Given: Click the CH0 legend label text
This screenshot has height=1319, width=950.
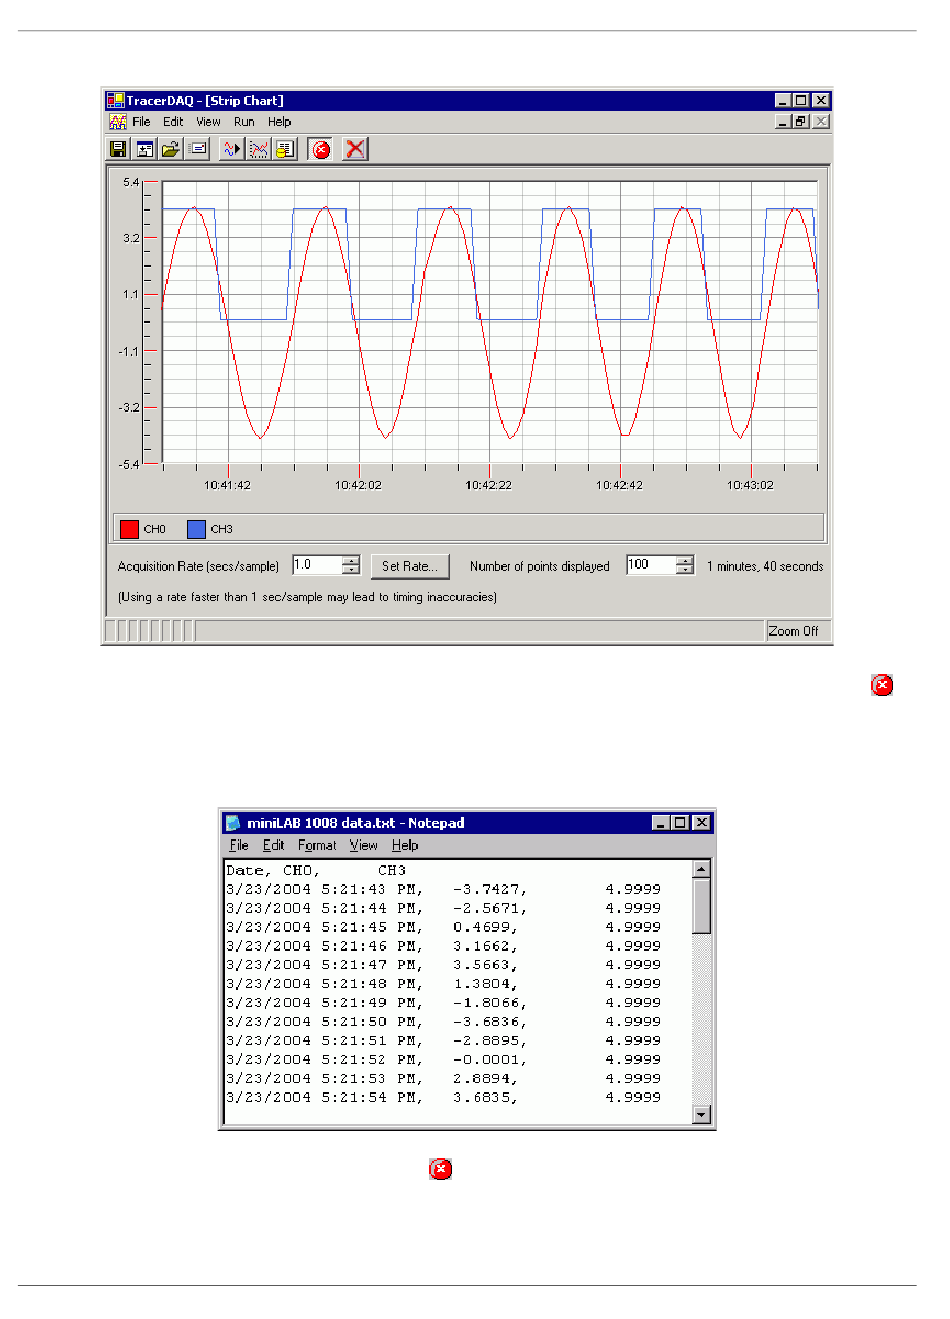Looking at the screenshot, I should pyautogui.click(x=155, y=530).
